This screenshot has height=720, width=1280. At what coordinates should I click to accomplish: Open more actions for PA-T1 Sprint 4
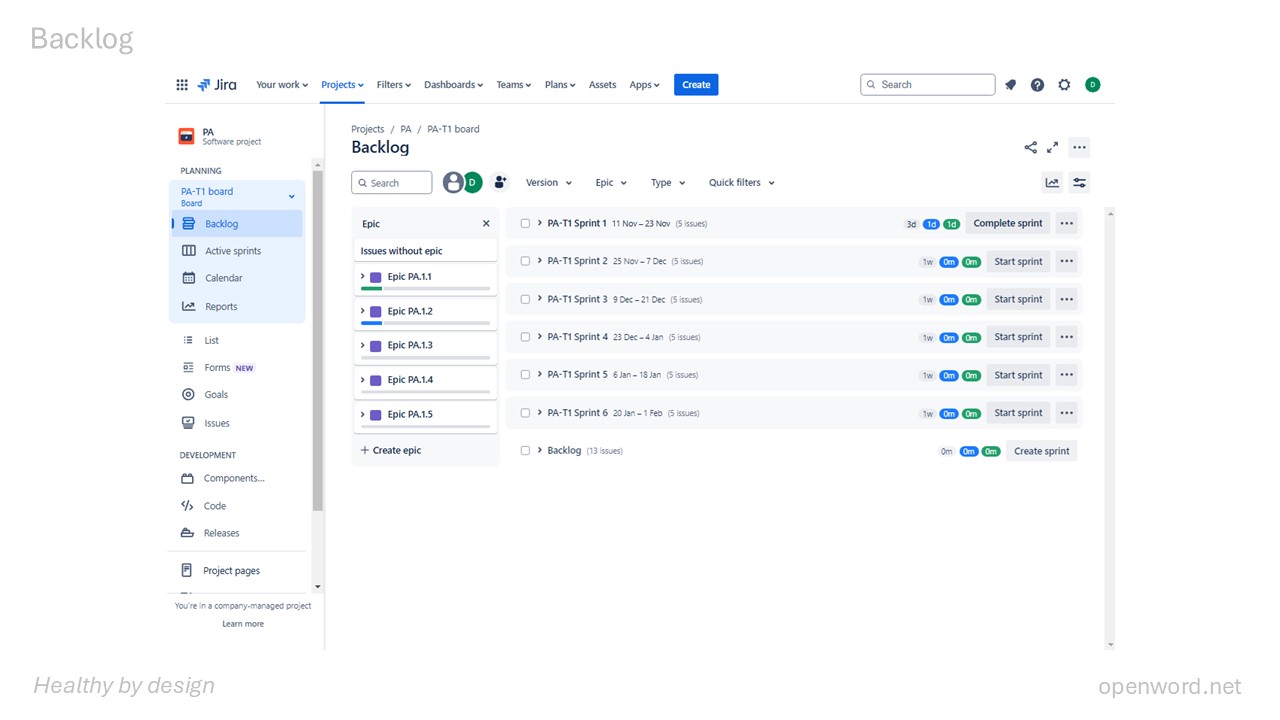click(1066, 337)
